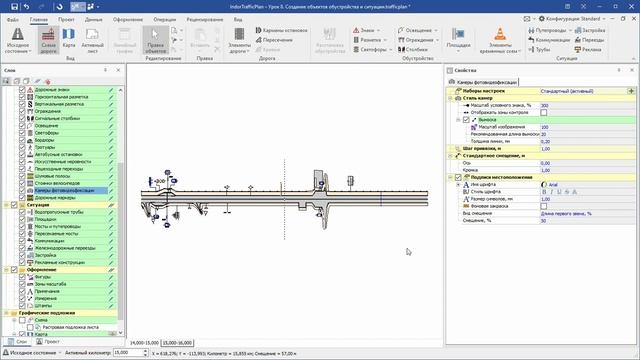Open the Данные ribbon tab
The image size is (640, 360).
click(x=93, y=19)
